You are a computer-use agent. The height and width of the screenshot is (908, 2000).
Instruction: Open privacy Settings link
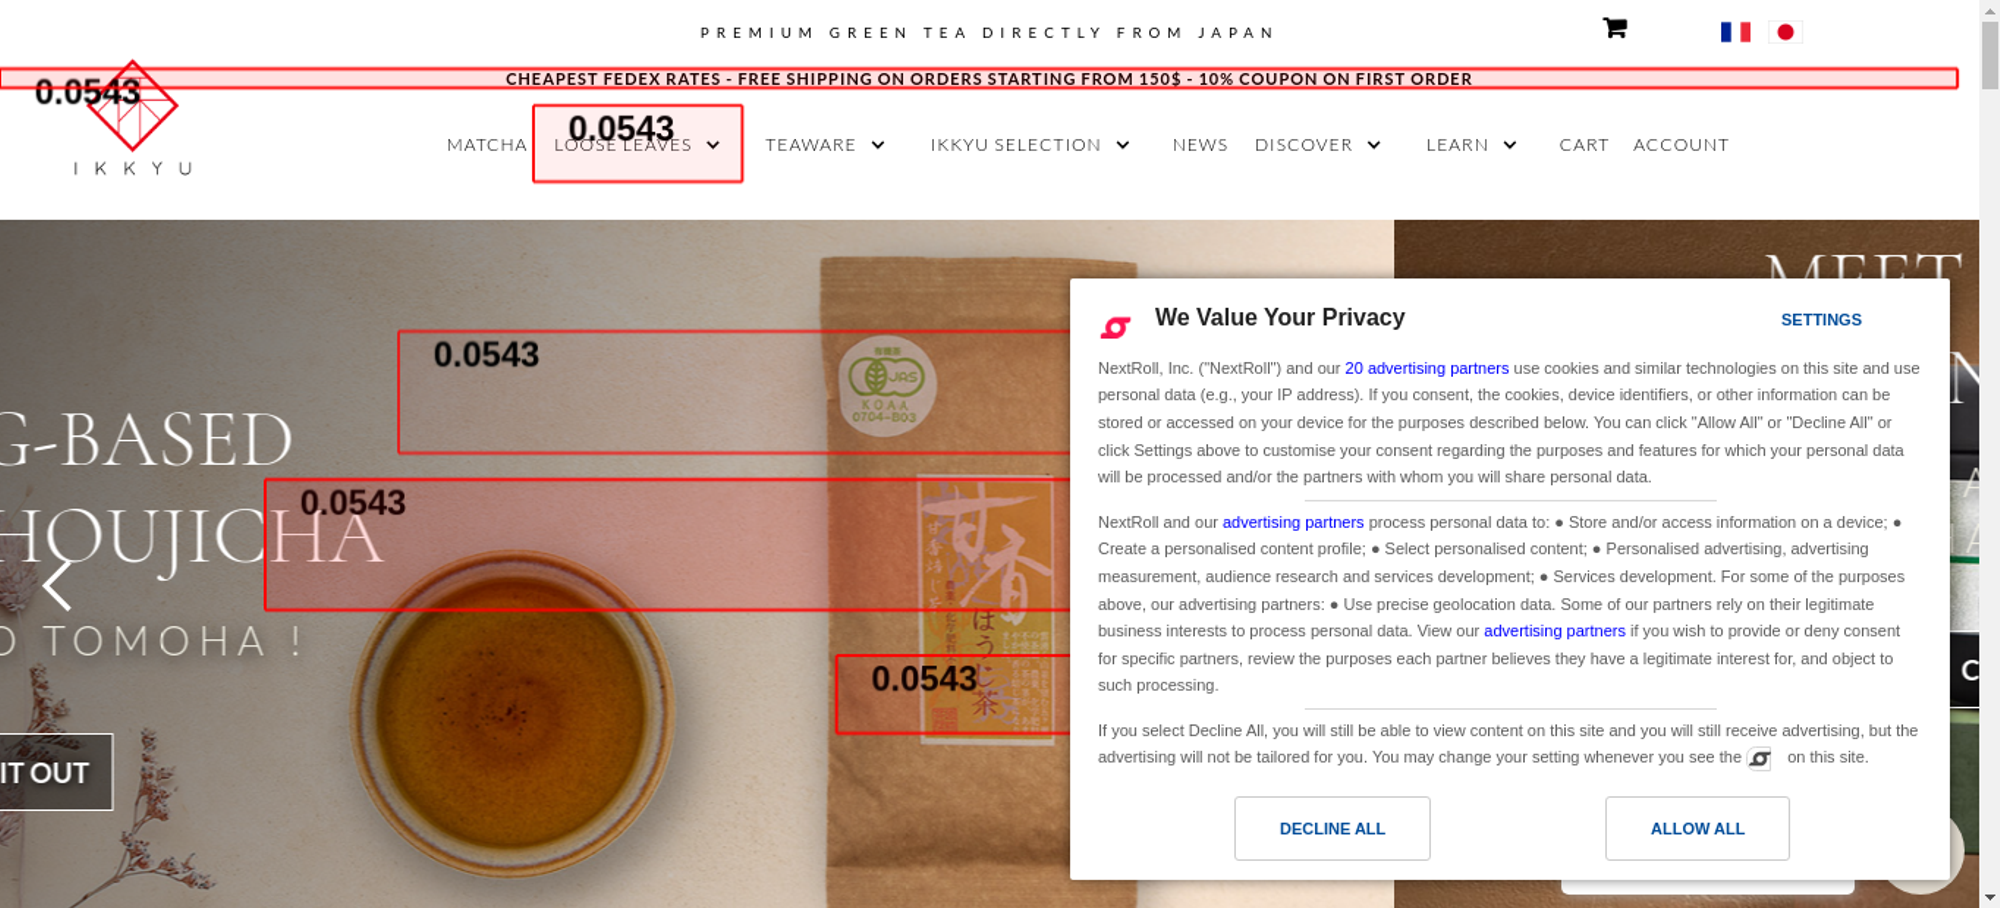click(1821, 320)
